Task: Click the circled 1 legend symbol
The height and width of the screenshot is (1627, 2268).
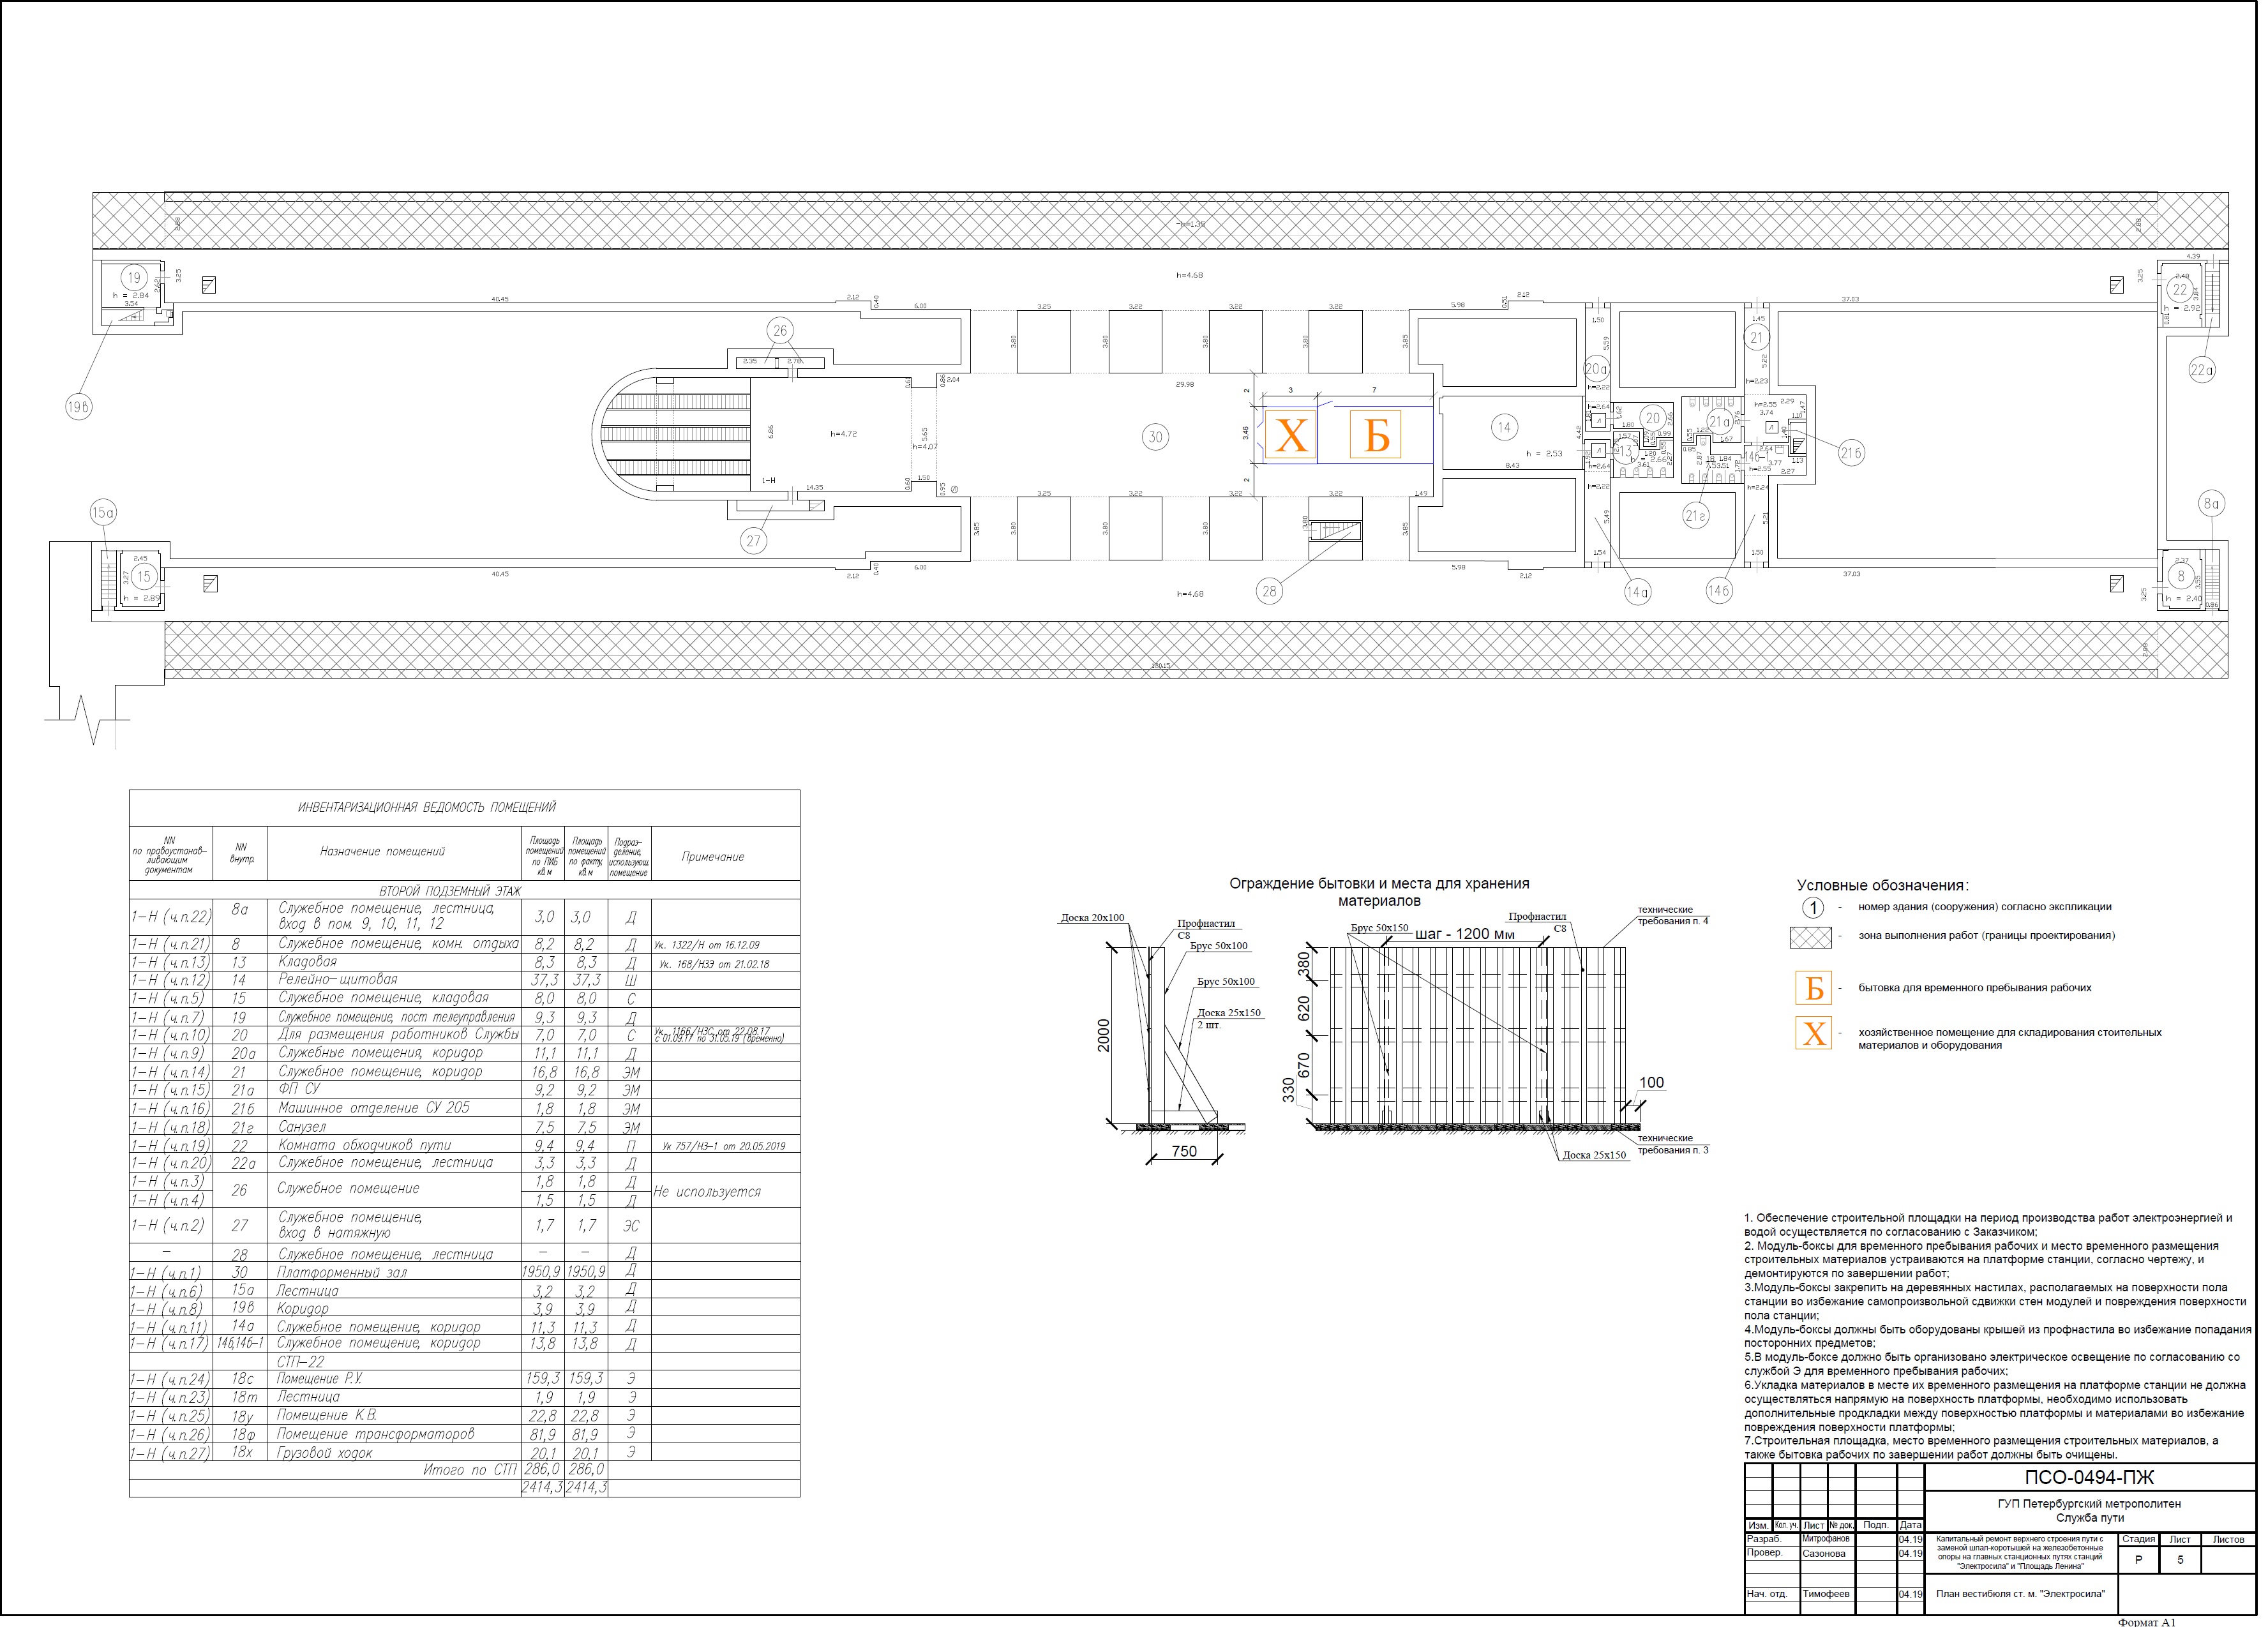Action: [x=1812, y=907]
